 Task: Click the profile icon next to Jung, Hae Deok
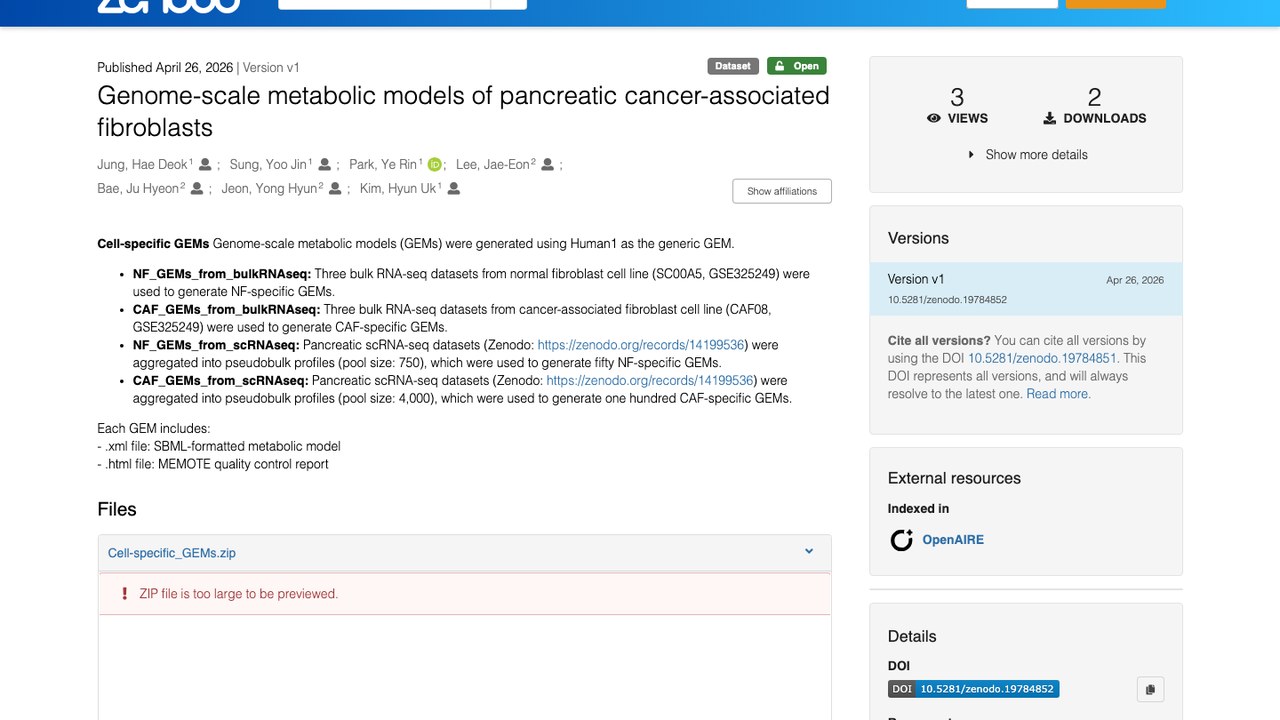pos(205,164)
